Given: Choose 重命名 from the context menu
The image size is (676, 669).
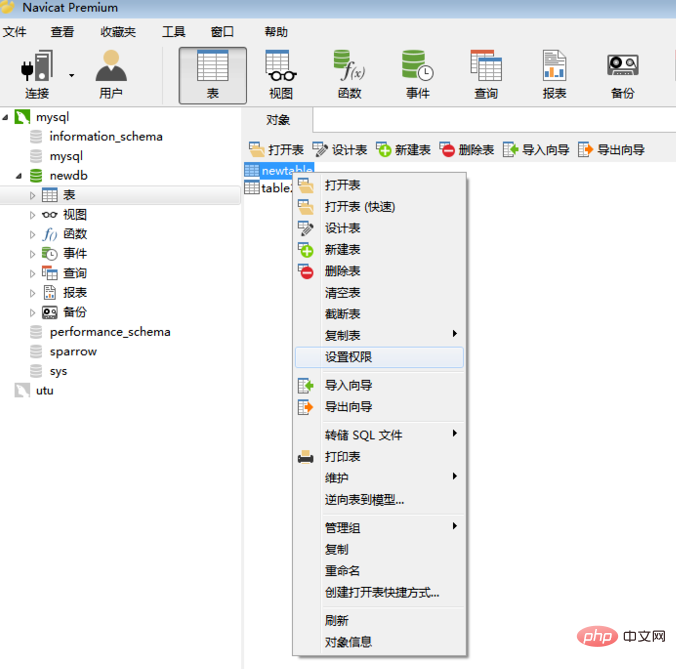Looking at the screenshot, I should pyautogui.click(x=379, y=571).
